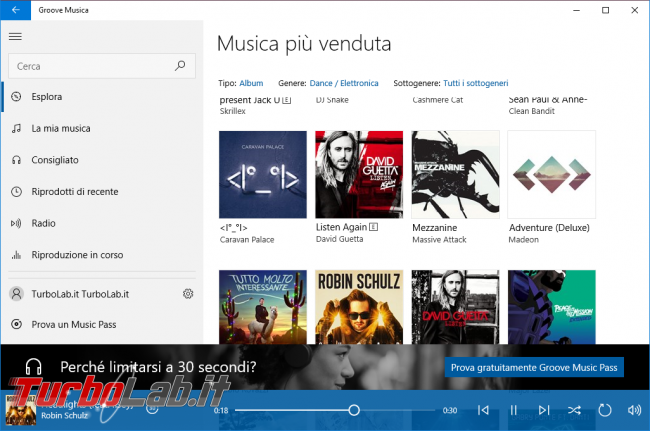Open artist Caravan Palace
This screenshot has width=650, height=431.
pyautogui.click(x=247, y=240)
